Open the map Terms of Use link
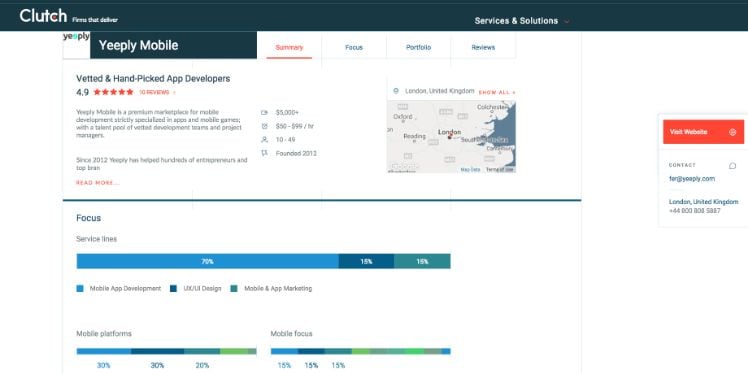Viewport: 748px width, 374px height. (x=499, y=169)
